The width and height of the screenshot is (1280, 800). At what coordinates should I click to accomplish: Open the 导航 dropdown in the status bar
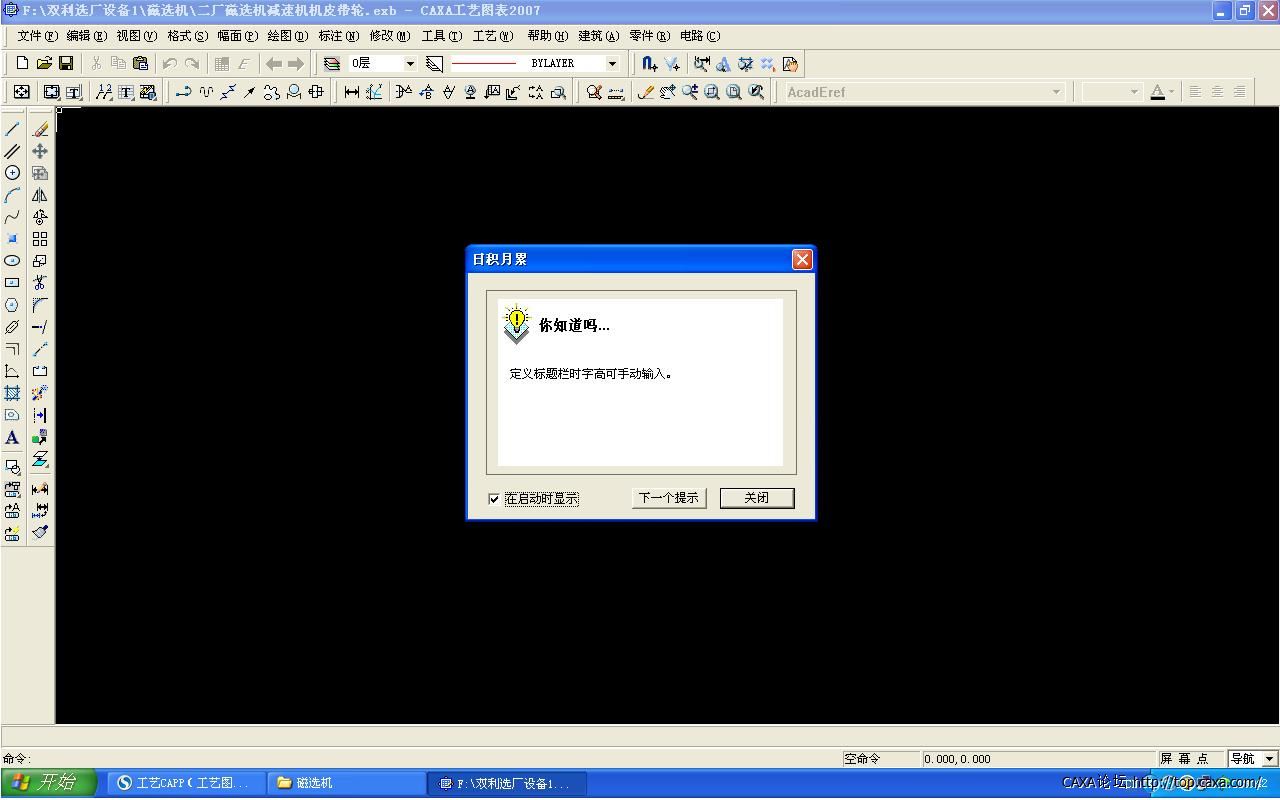[1268, 758]
